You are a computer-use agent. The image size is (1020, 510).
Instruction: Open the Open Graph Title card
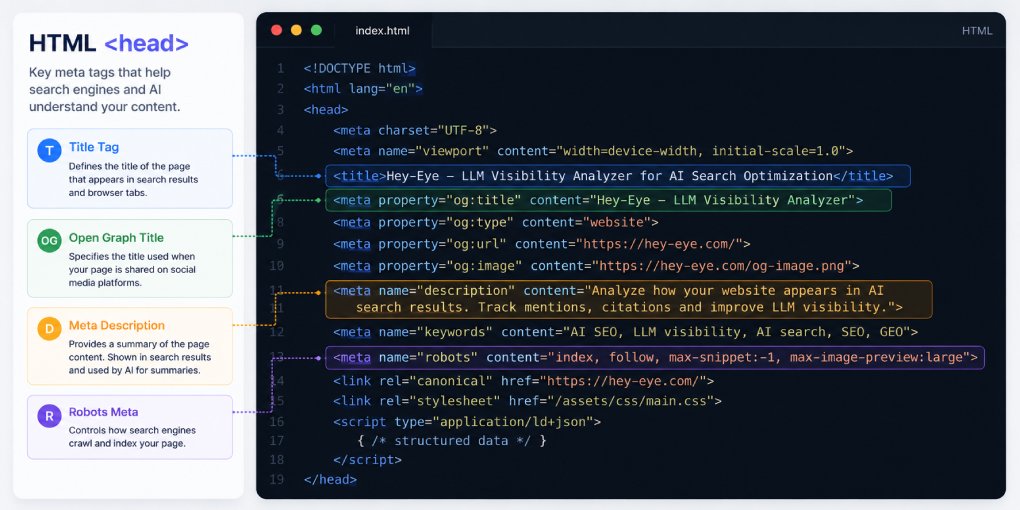[x=130, y=258]
